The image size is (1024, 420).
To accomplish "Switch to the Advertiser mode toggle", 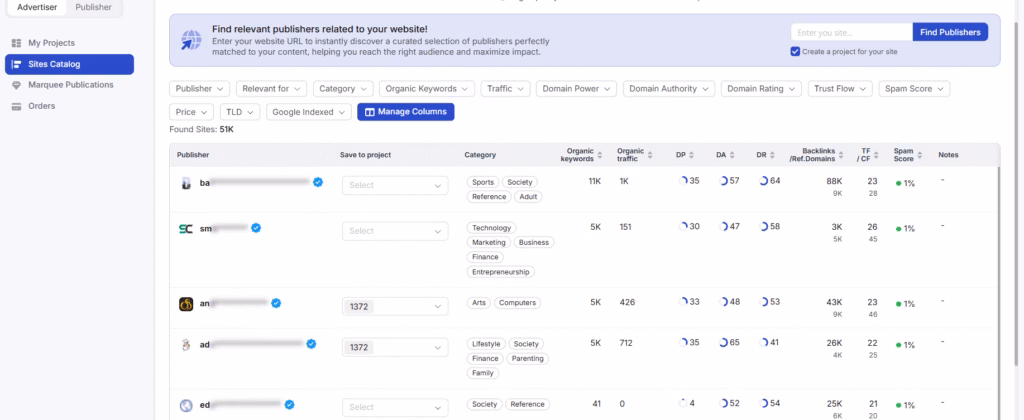I will coord(37,7).
